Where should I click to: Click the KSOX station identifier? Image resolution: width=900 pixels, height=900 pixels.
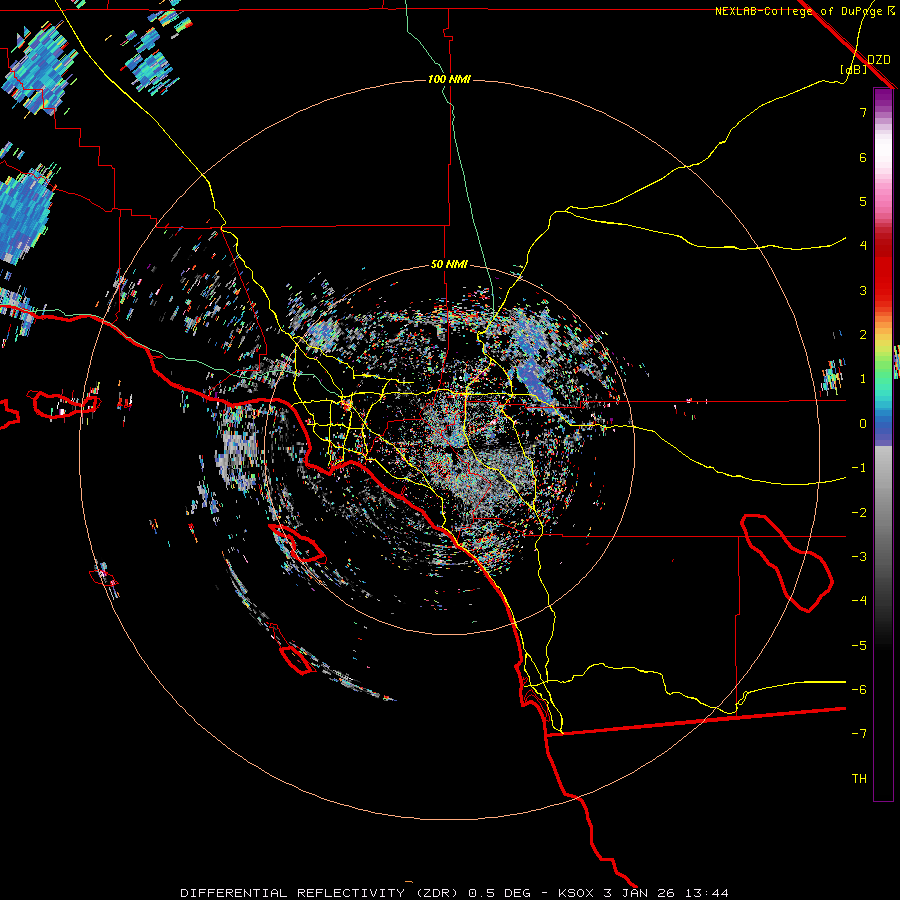577,893
